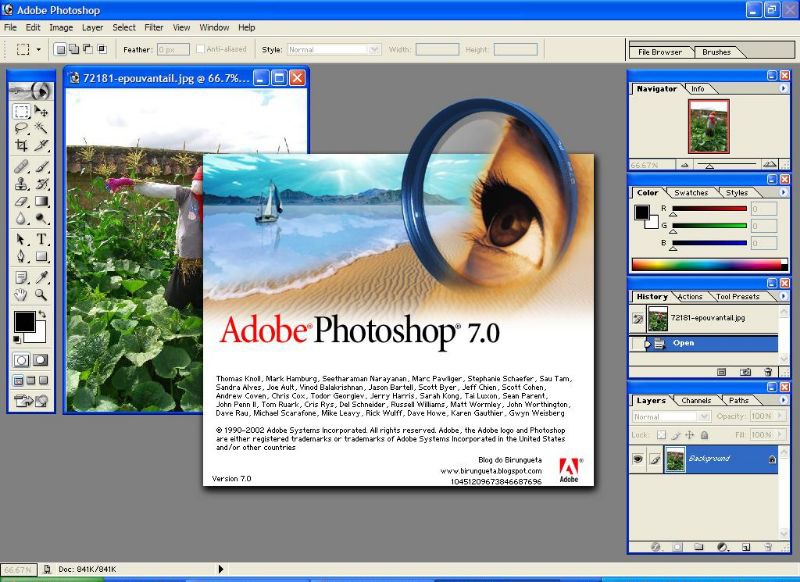Open the Image menu
800x582 pixels.
pos(61,28)
